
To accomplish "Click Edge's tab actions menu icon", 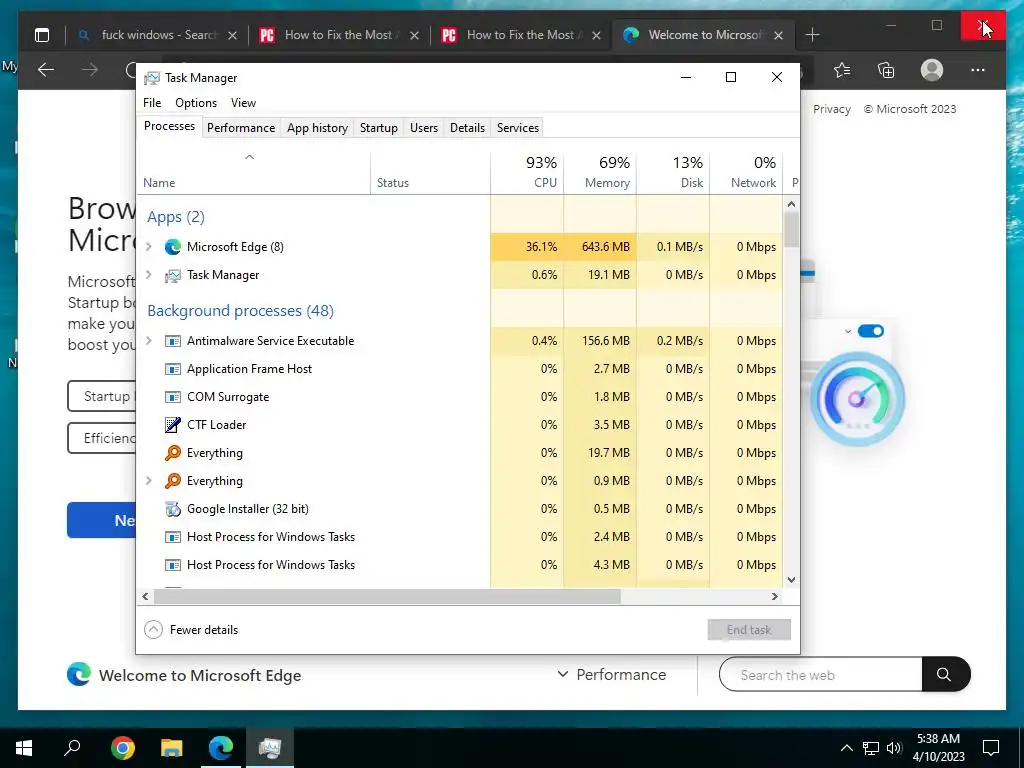I will click(42, 35).
